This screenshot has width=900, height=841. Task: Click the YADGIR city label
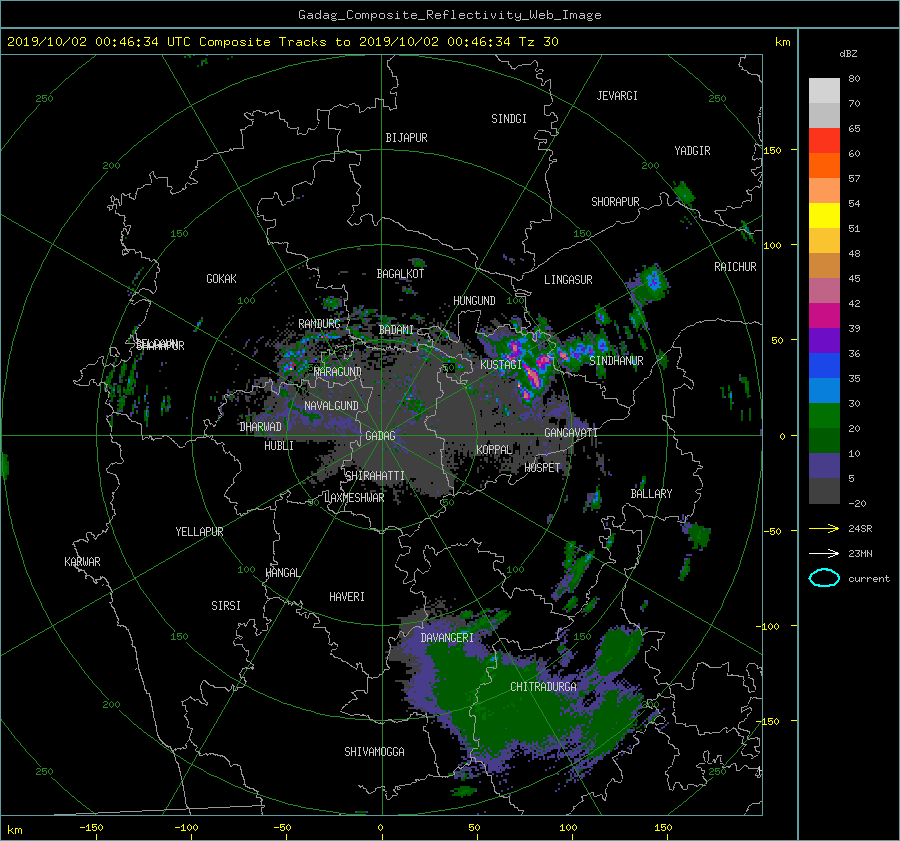point(692,151)
